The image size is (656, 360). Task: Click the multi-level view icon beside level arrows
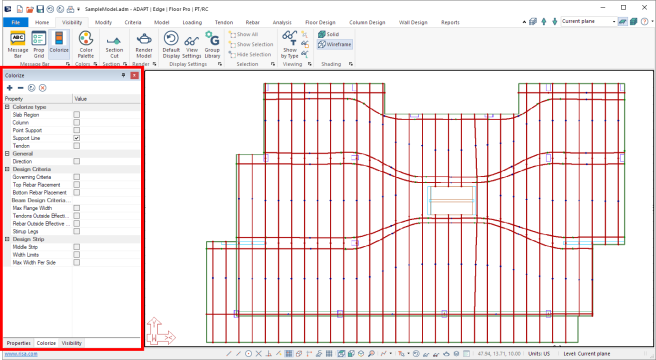coord(533,22)
